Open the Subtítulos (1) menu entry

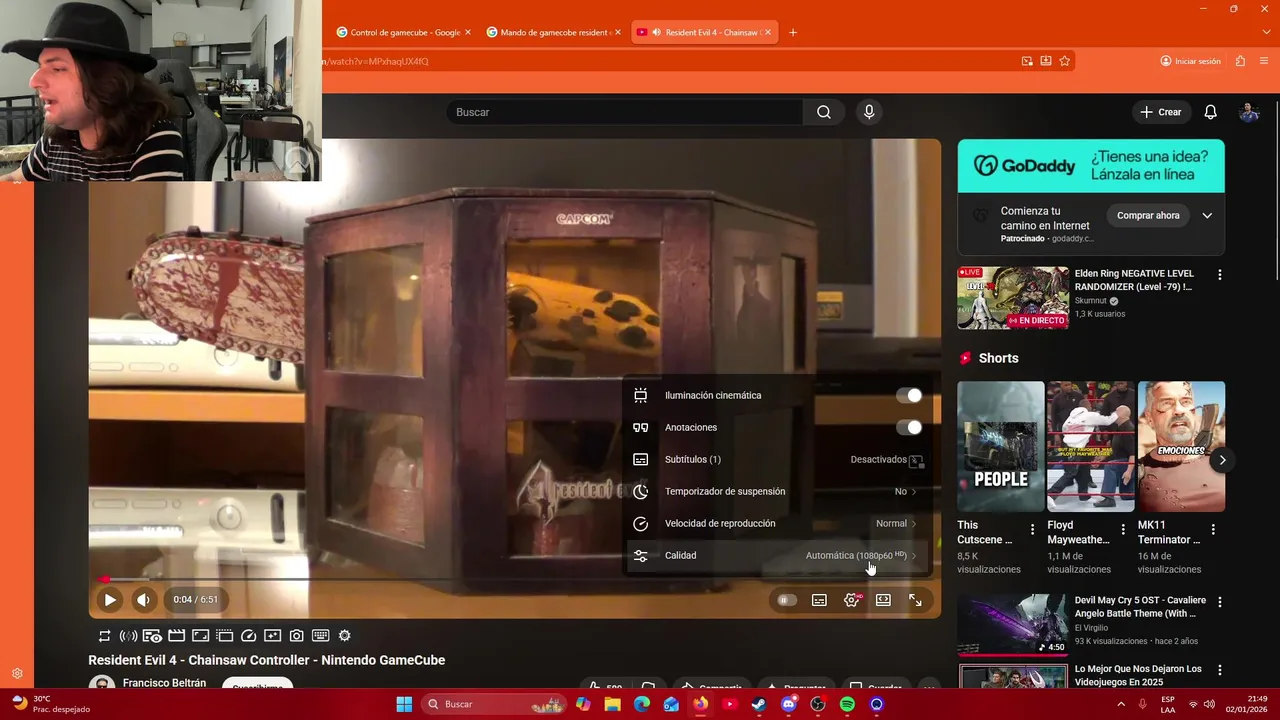(778, 459)
